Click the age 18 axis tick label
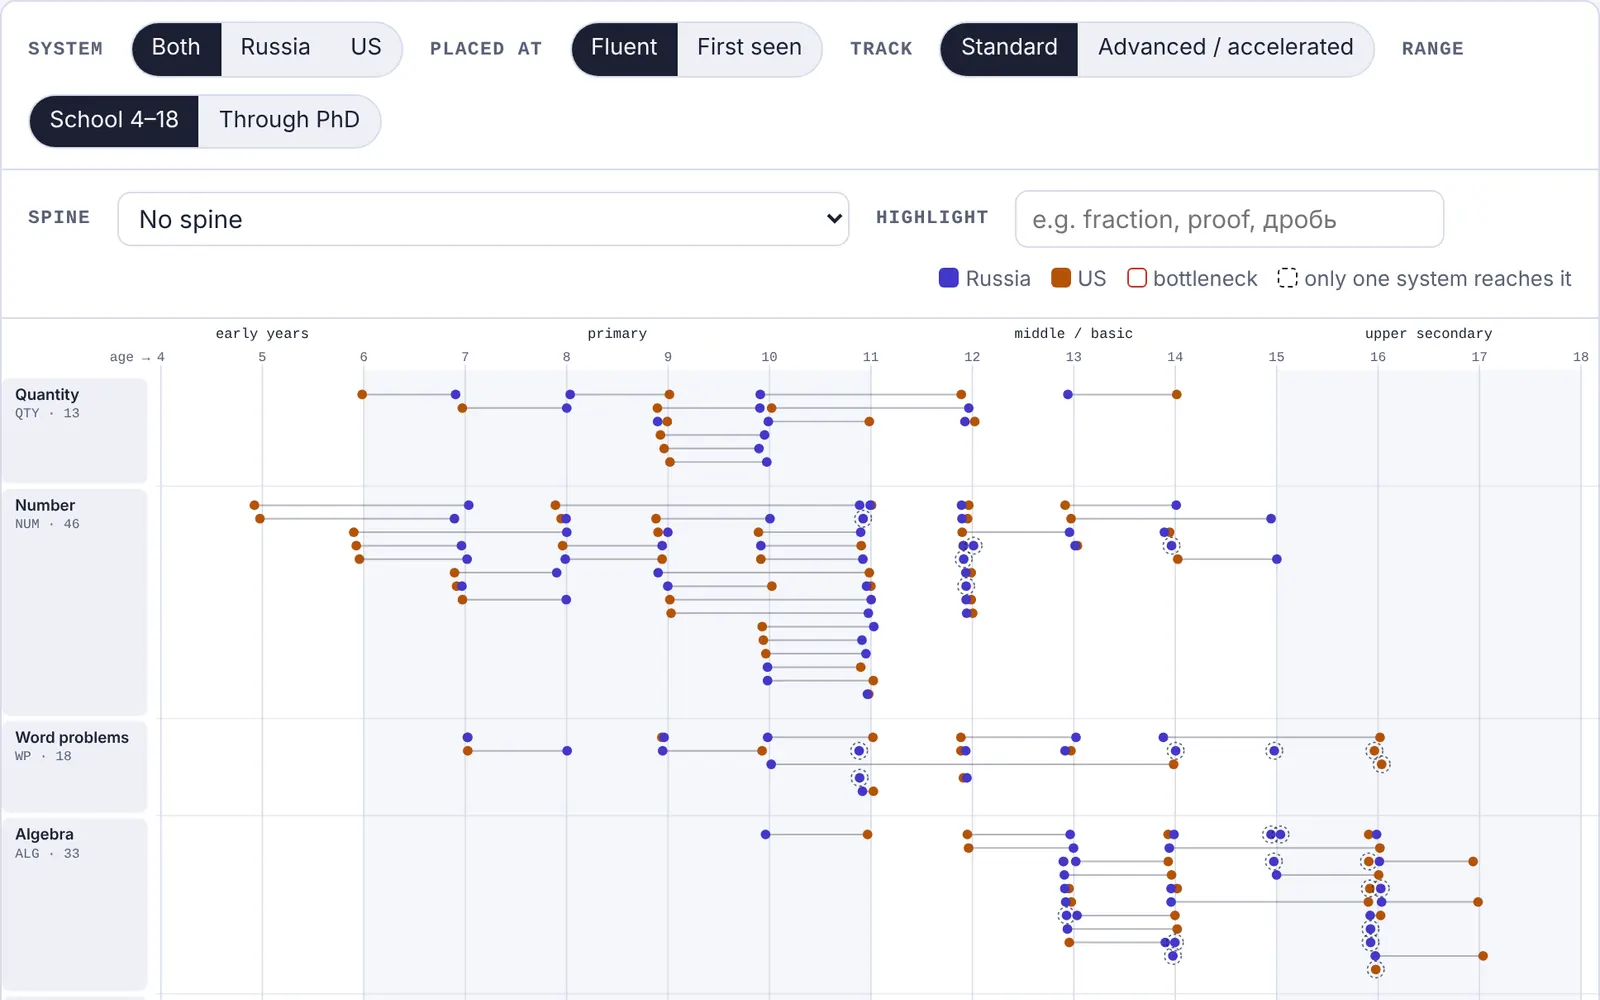Screen dimensions: 1600x1000 tap(1580, 357)
